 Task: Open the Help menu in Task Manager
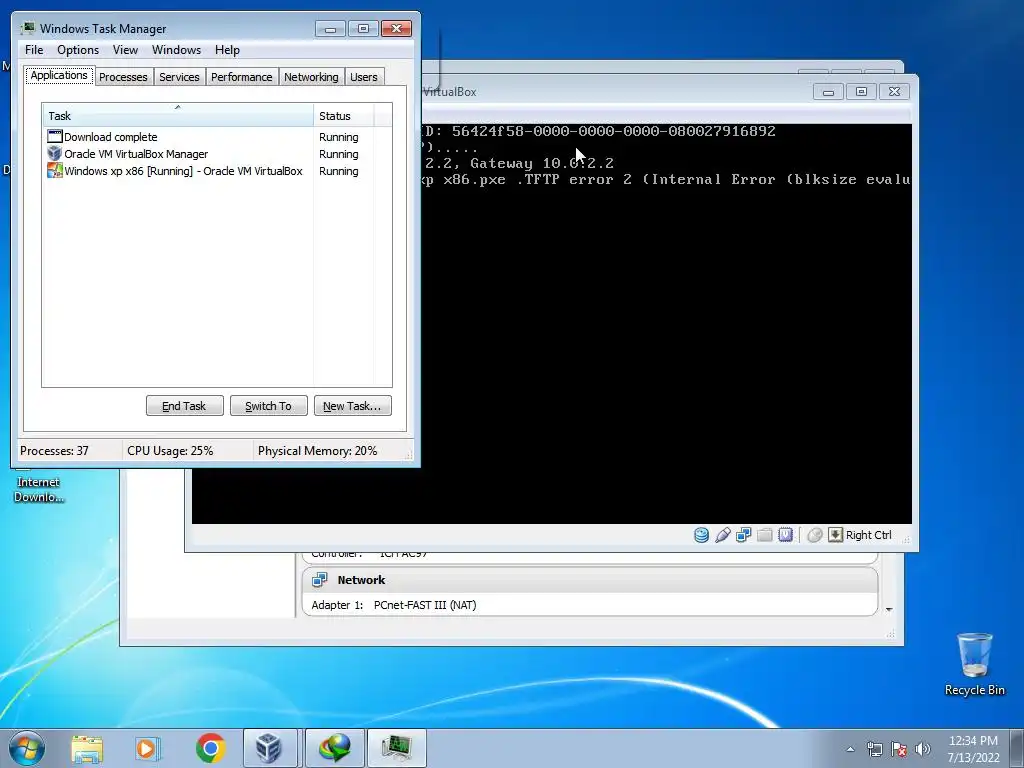pos(227,50)
